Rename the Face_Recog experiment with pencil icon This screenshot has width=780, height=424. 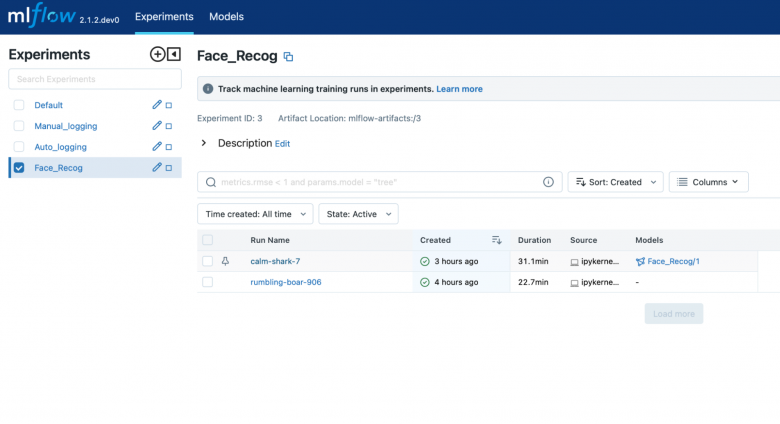click(x=157, y=167)
